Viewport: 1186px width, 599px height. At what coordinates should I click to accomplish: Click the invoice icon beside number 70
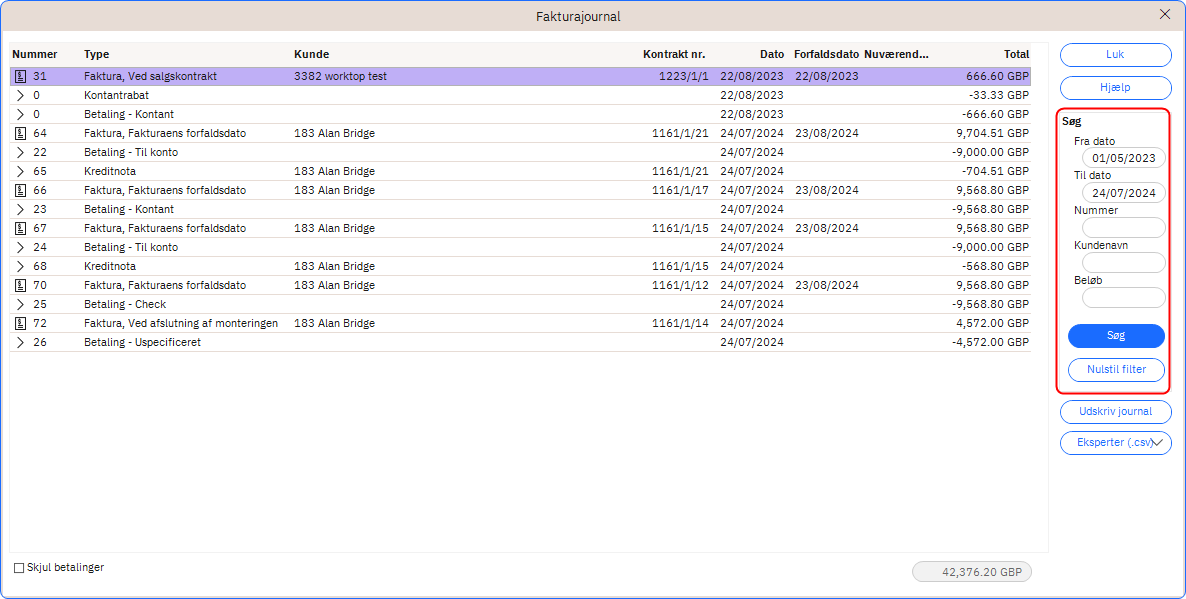[x=20, y=285]
